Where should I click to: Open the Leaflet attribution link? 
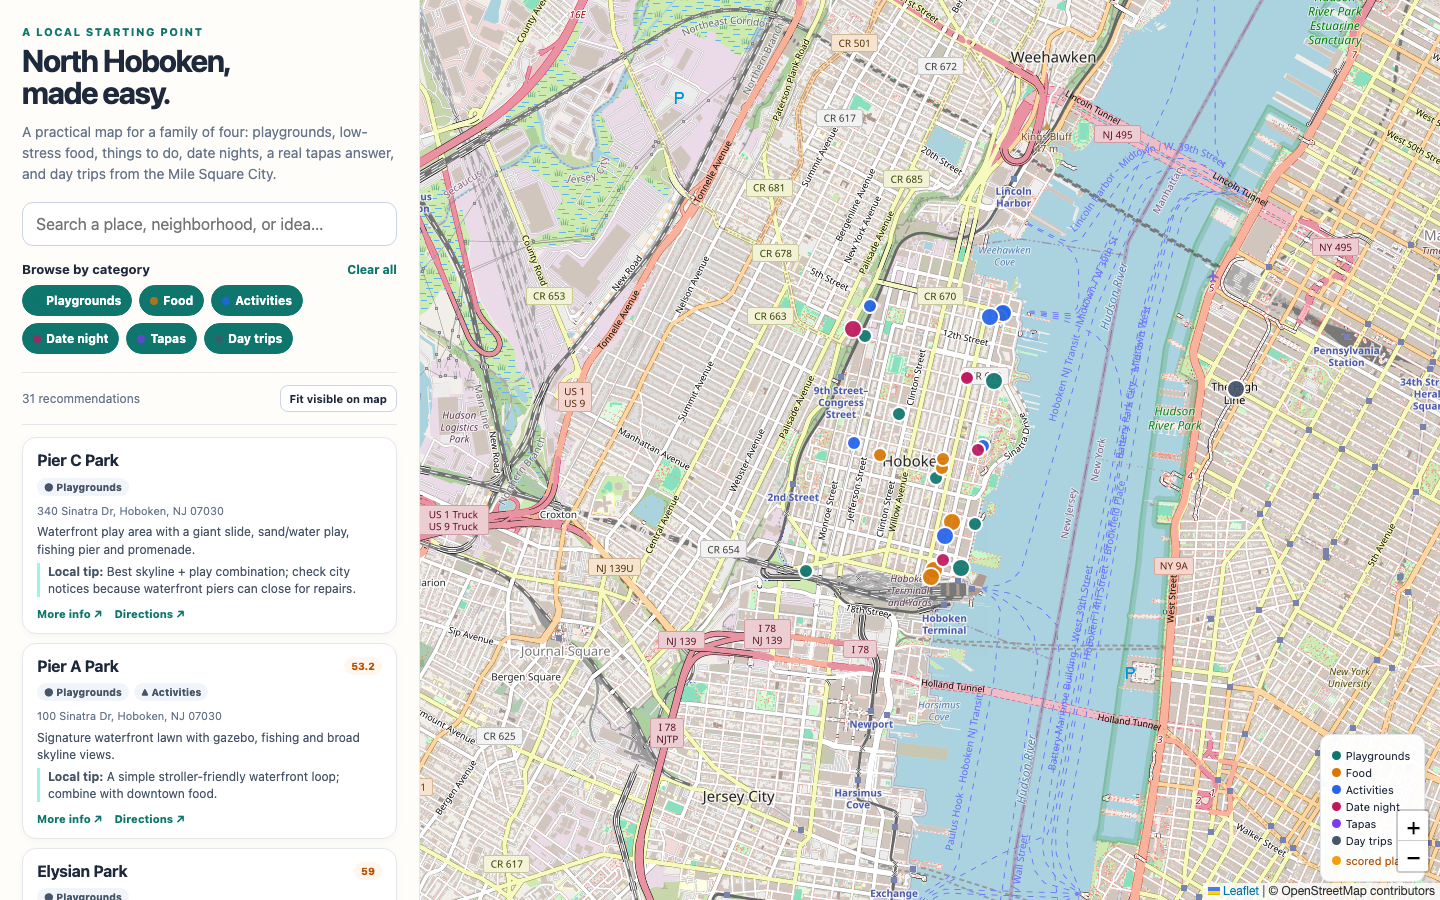coord(1233,891)
